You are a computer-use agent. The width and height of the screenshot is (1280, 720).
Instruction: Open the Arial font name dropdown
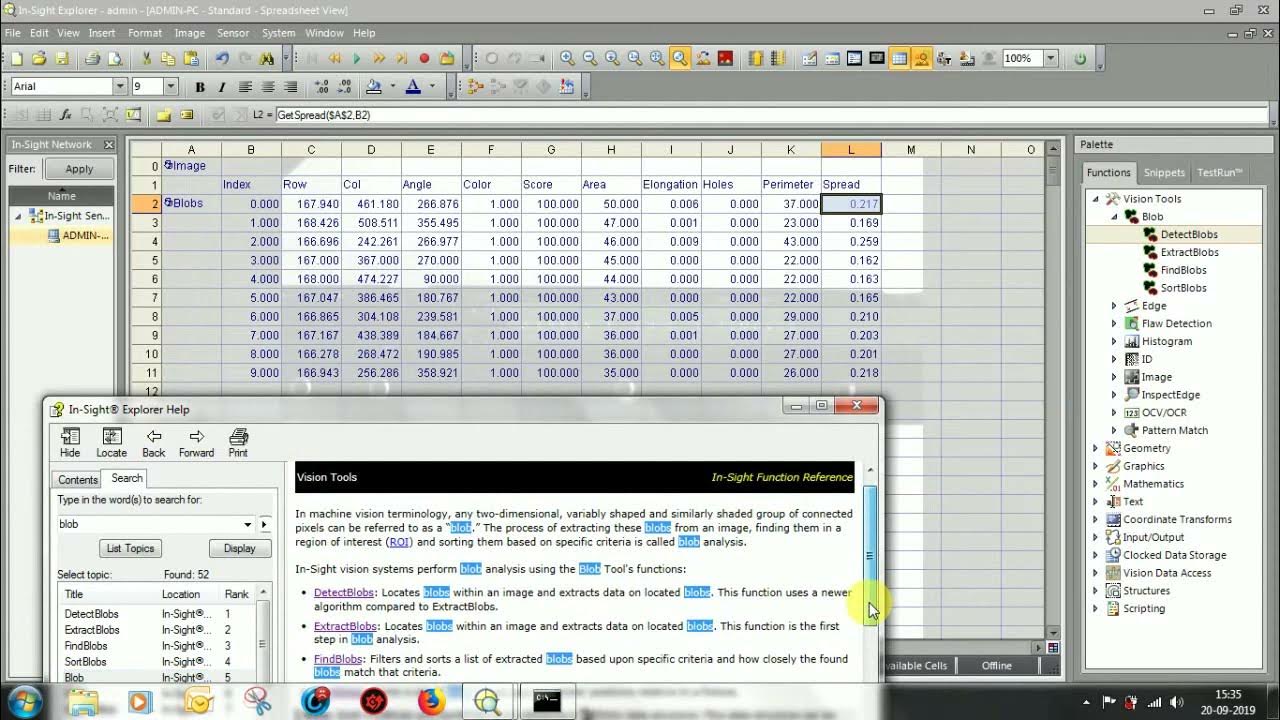[x=120, y=87]
